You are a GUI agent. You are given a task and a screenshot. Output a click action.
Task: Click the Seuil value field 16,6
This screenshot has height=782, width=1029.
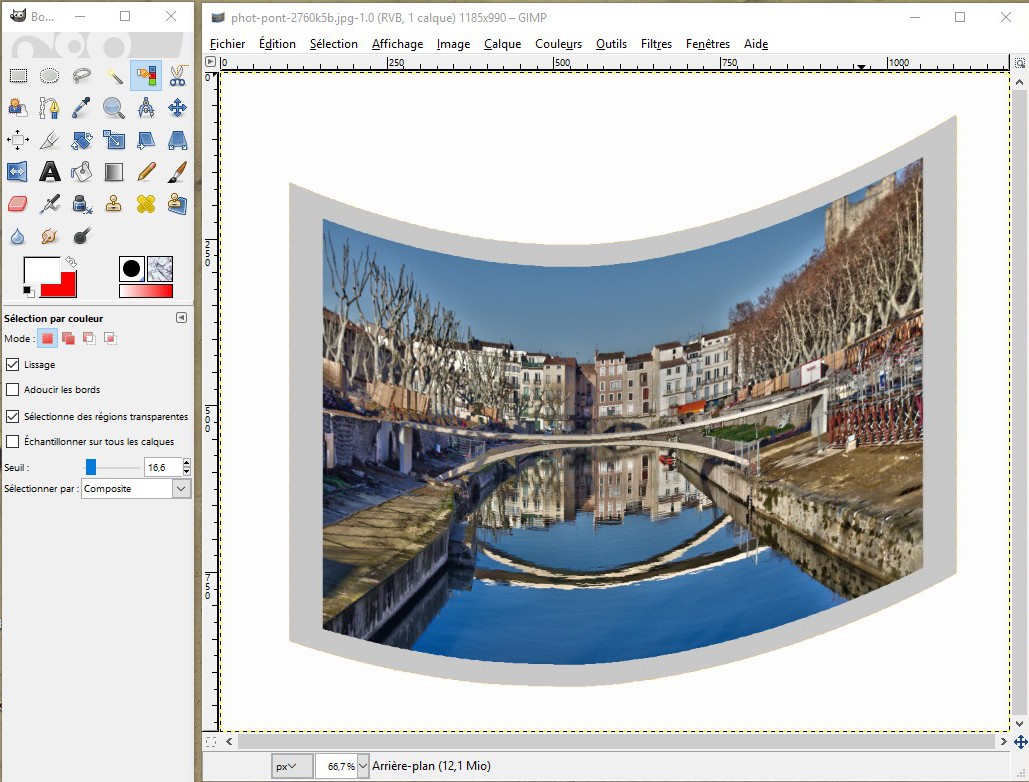pyautogui.click(x=162, y=467)
